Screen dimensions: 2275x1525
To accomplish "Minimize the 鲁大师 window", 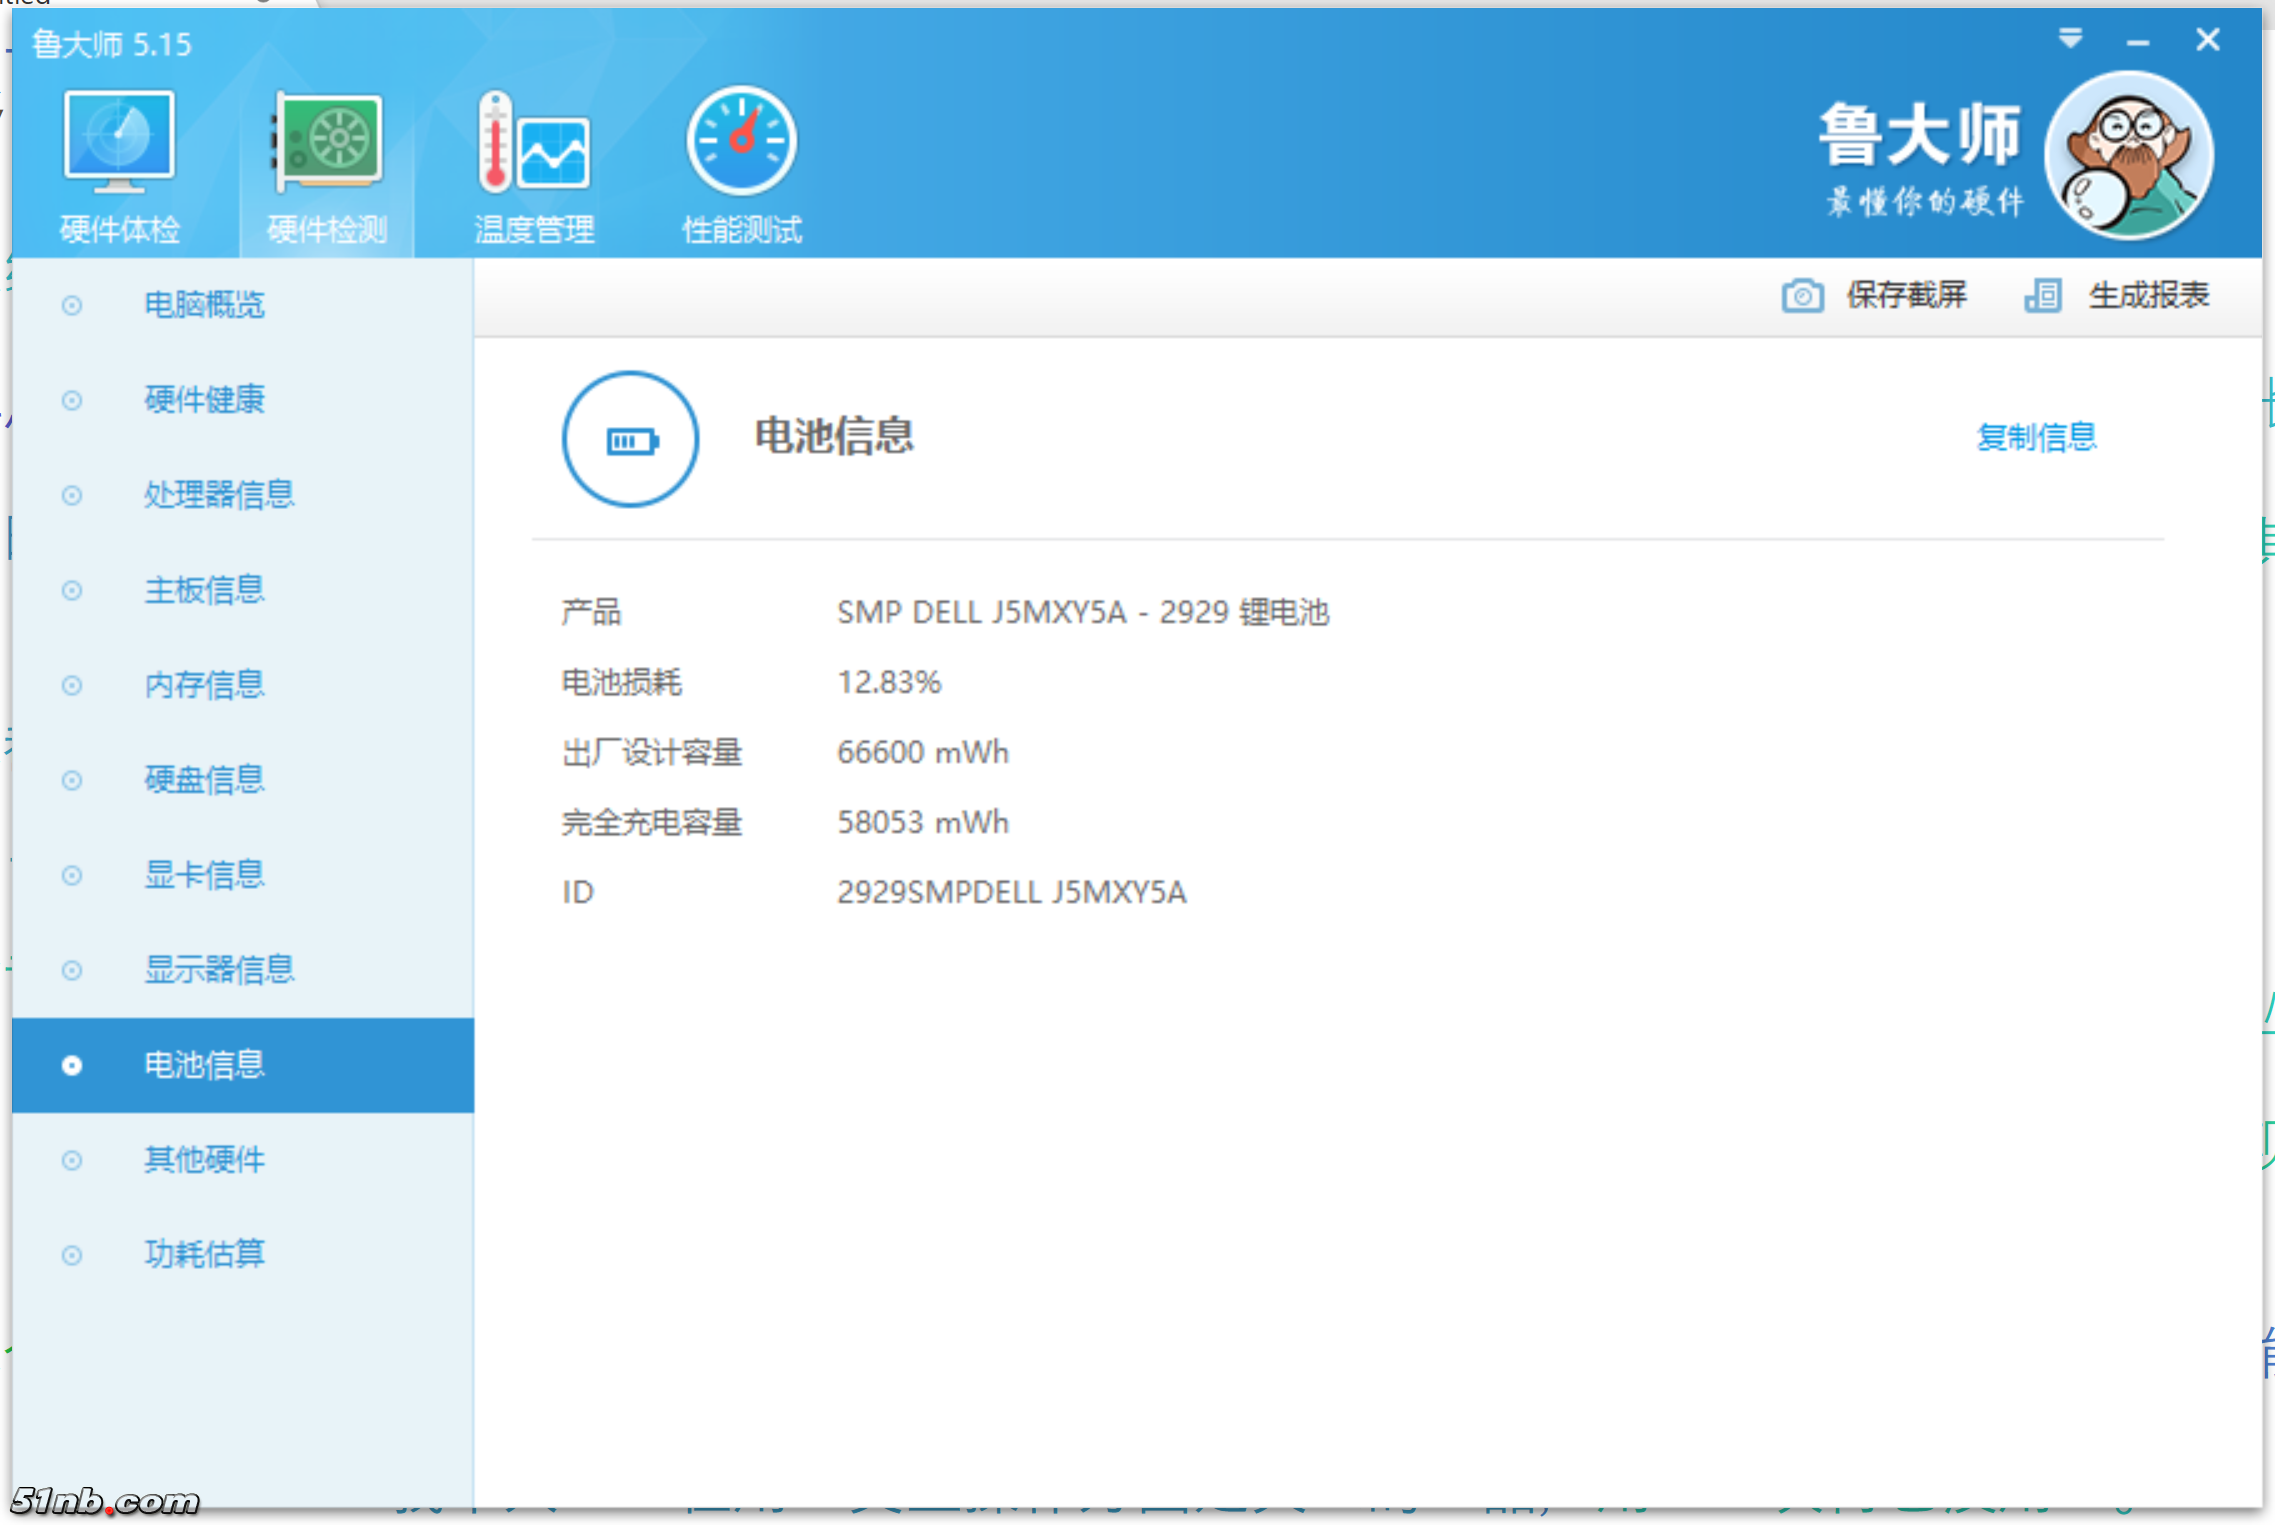I will point(2138,42).
